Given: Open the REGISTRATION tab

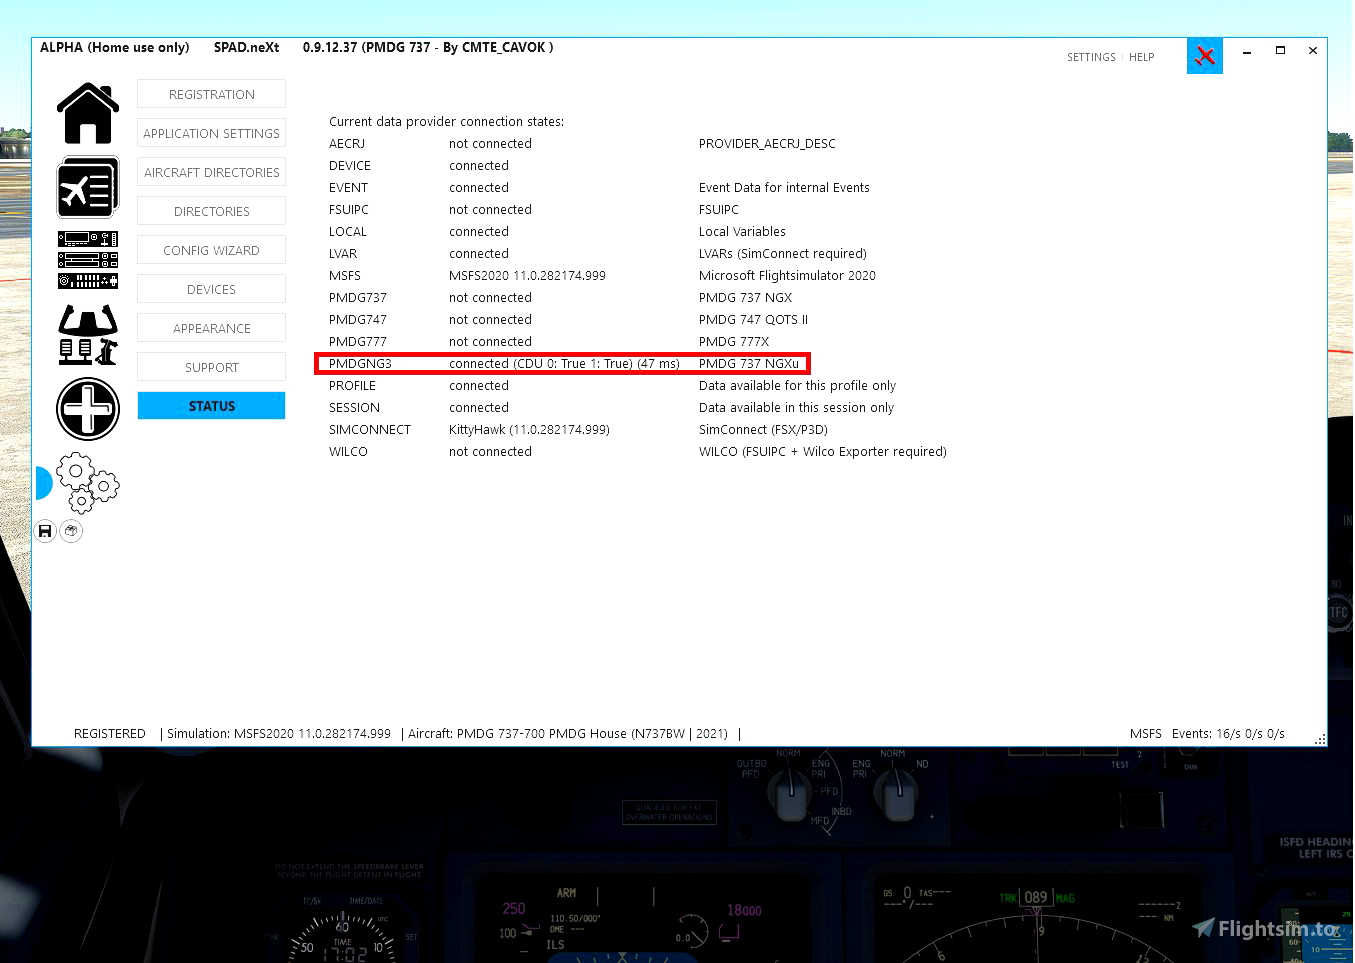Looking at the screenshot, I should (x=211, y=94).
